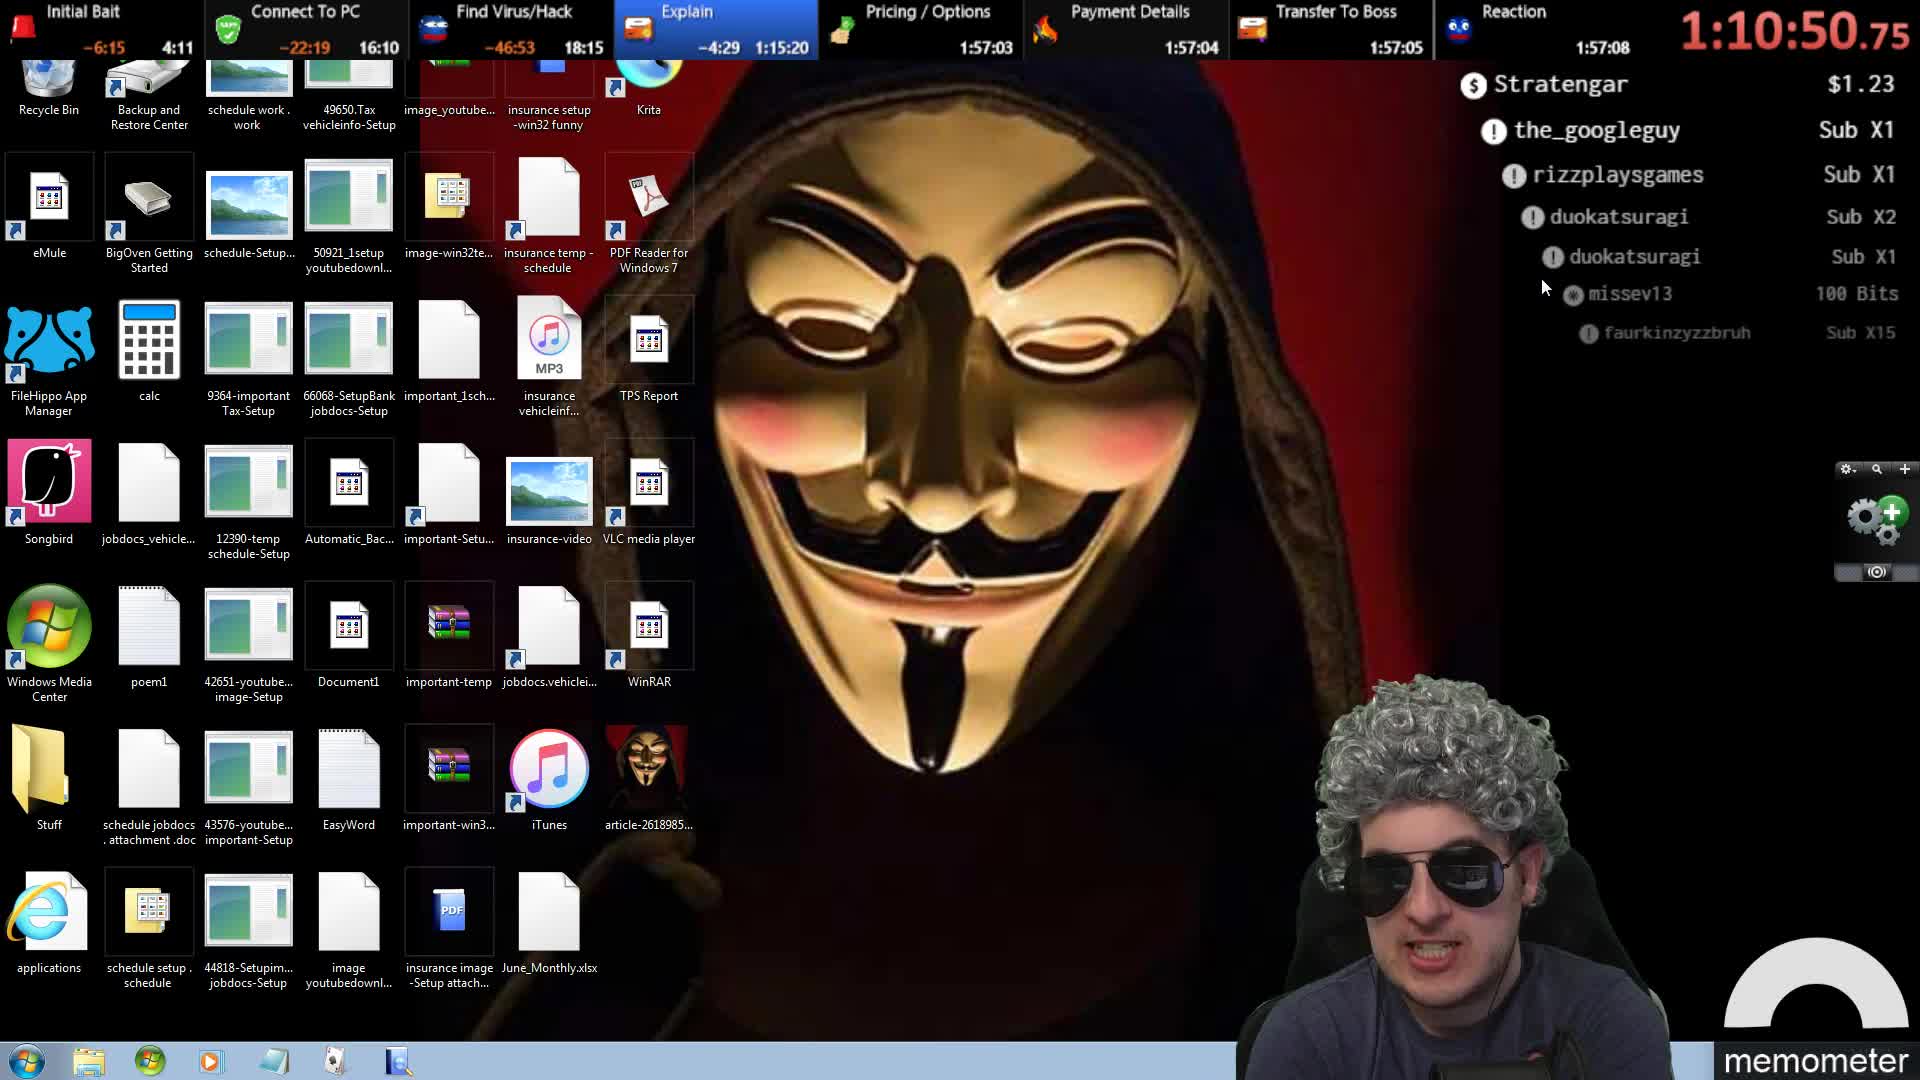Open the Automatic_Bac... file icon
1920x1080 pixels.
[x=349, y=483]
